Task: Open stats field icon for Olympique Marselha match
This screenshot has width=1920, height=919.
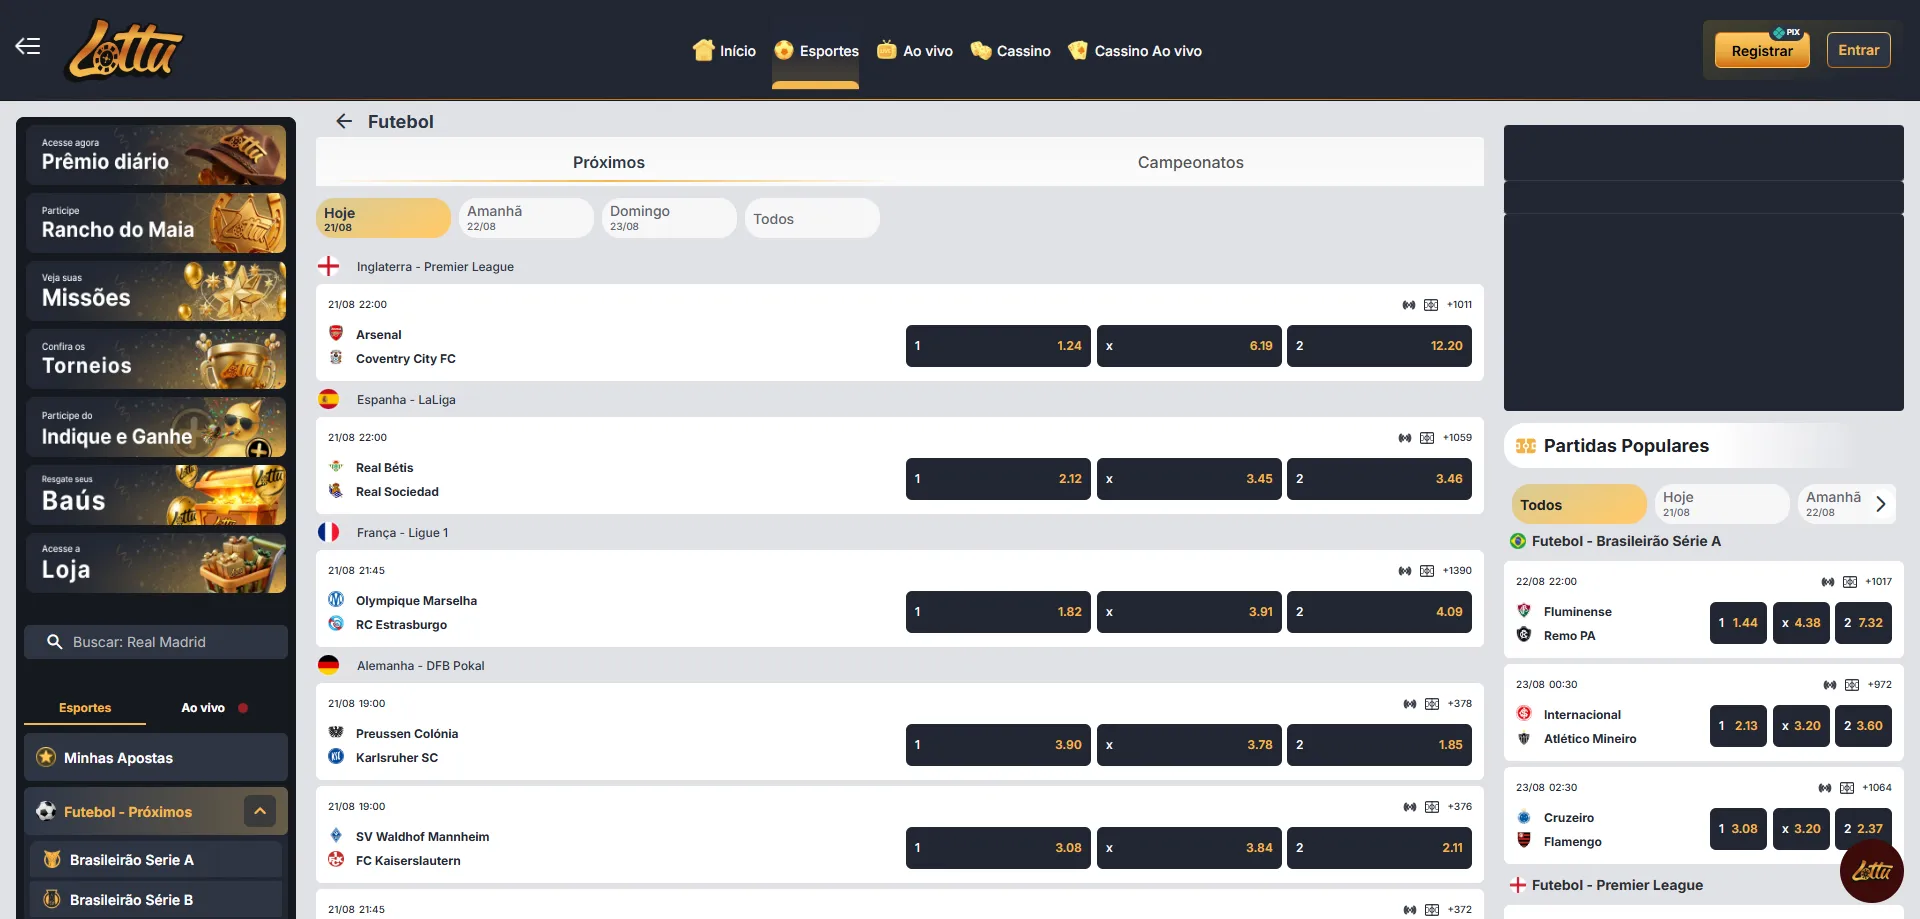Action: (1427, 571)
